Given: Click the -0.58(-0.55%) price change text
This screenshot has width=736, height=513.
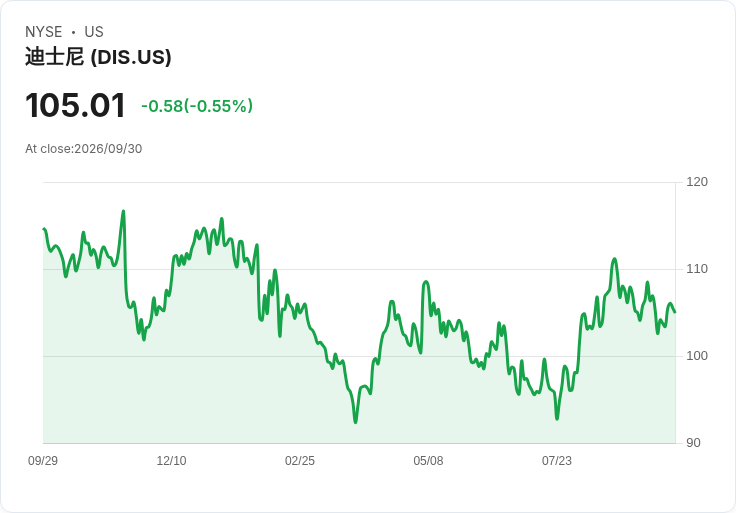Looking at the screenshot, I should 197,106.
